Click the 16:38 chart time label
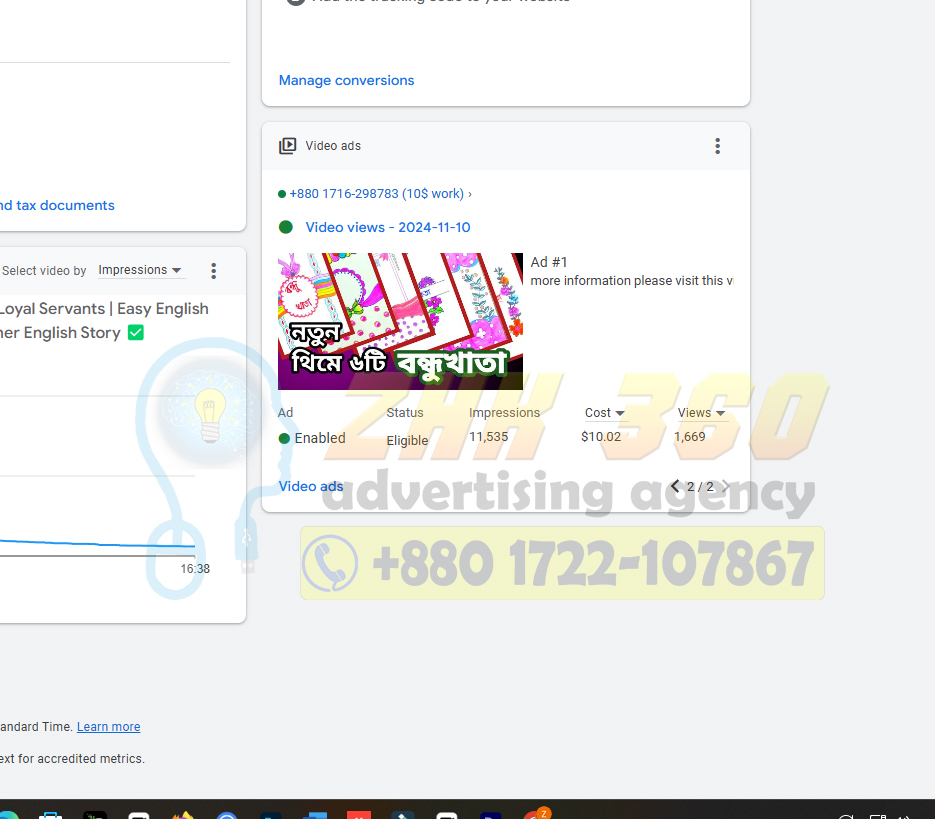 click(195, 569)
